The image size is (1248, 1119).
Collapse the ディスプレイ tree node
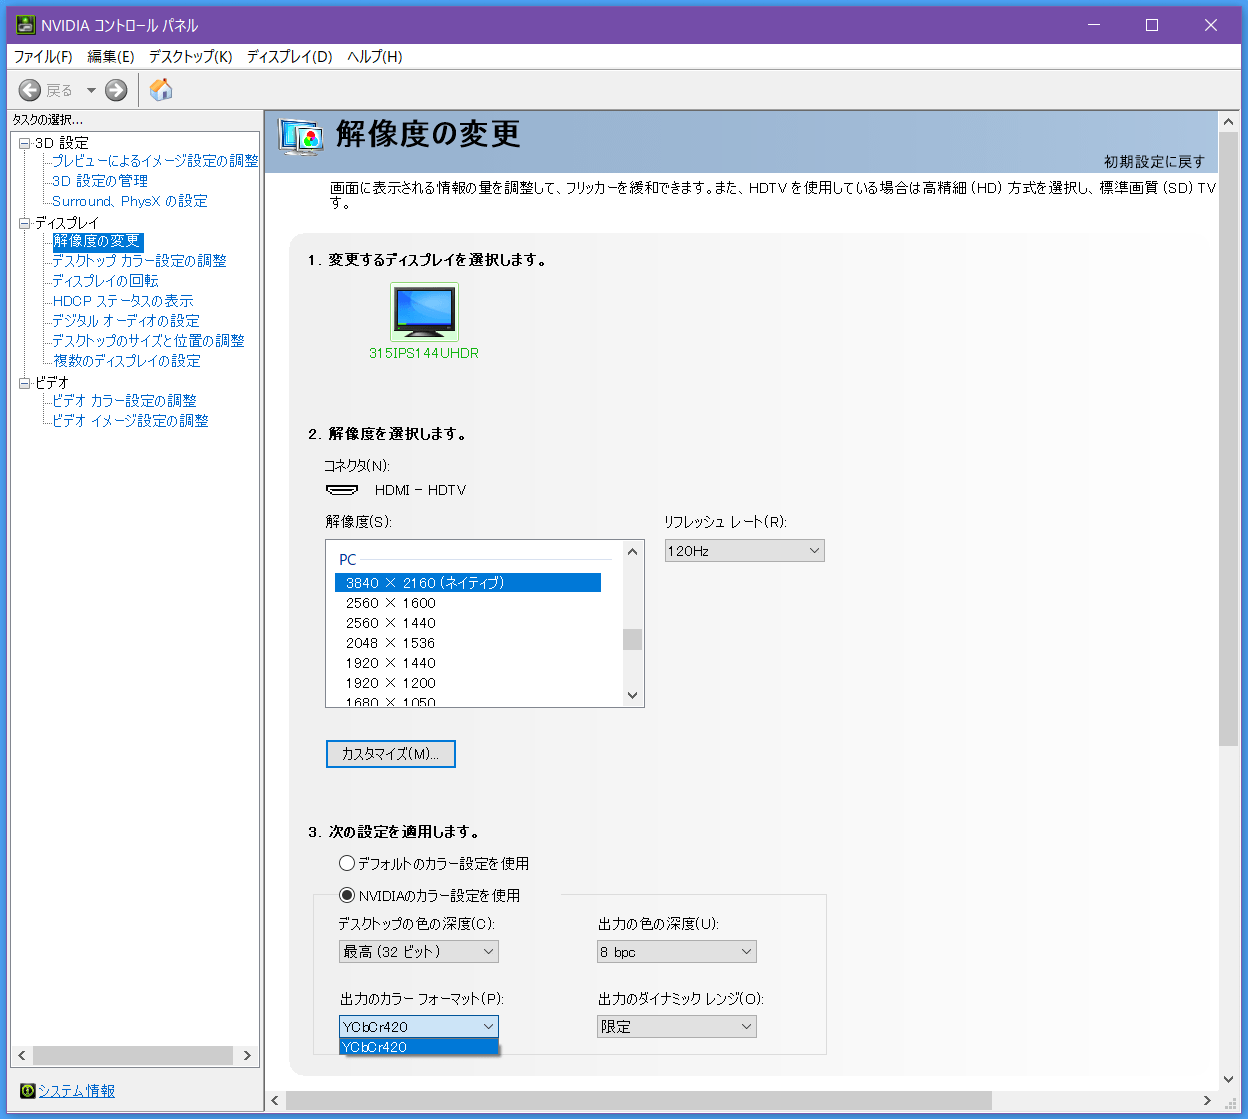(25, 224)
